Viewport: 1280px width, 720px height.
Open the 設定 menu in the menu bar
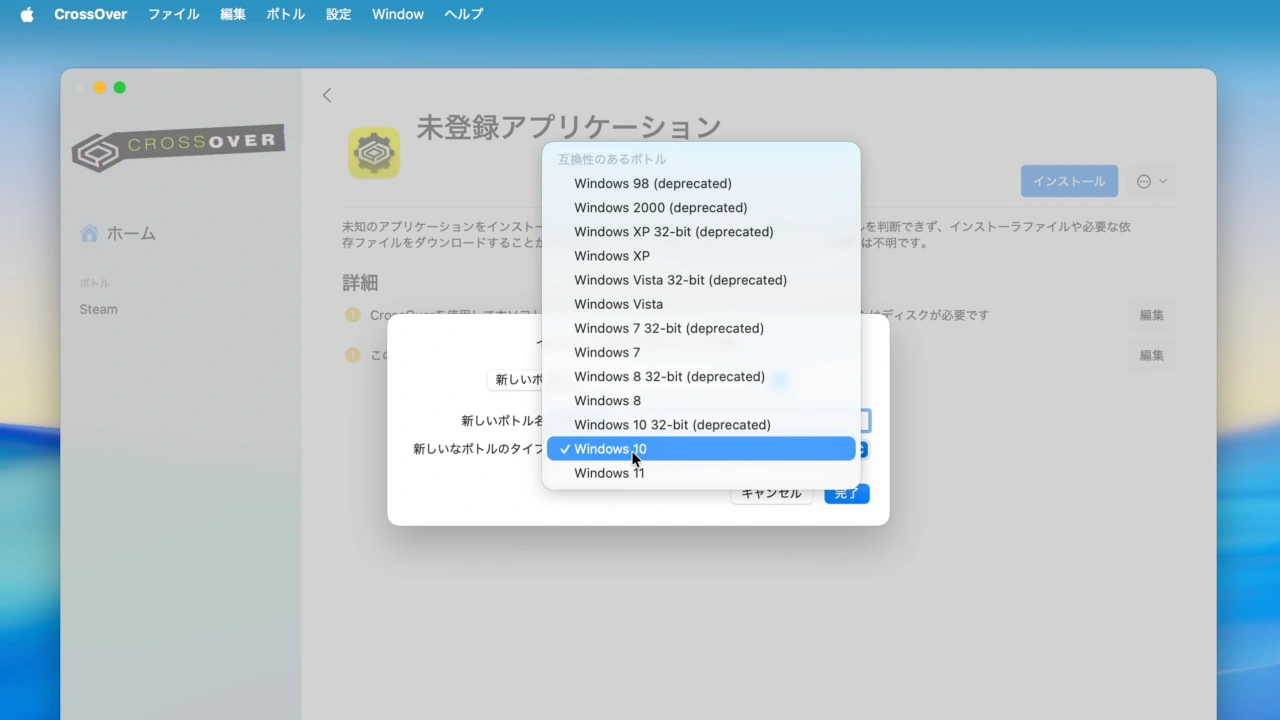[x=339, y=14]
